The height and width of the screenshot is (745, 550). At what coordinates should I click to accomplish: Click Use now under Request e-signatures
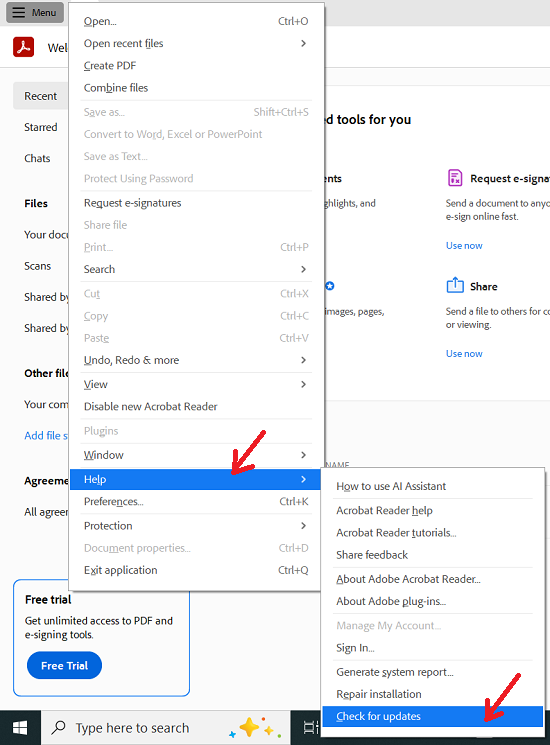(x=464, y=246)
